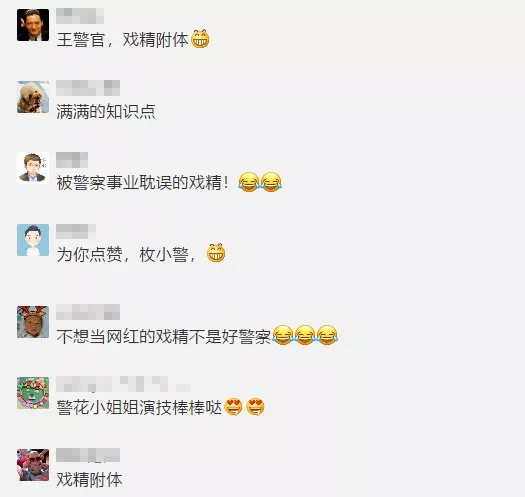Open the cartoon man in suit avatar
Screen dimensions: 525x497
point(33,168)
